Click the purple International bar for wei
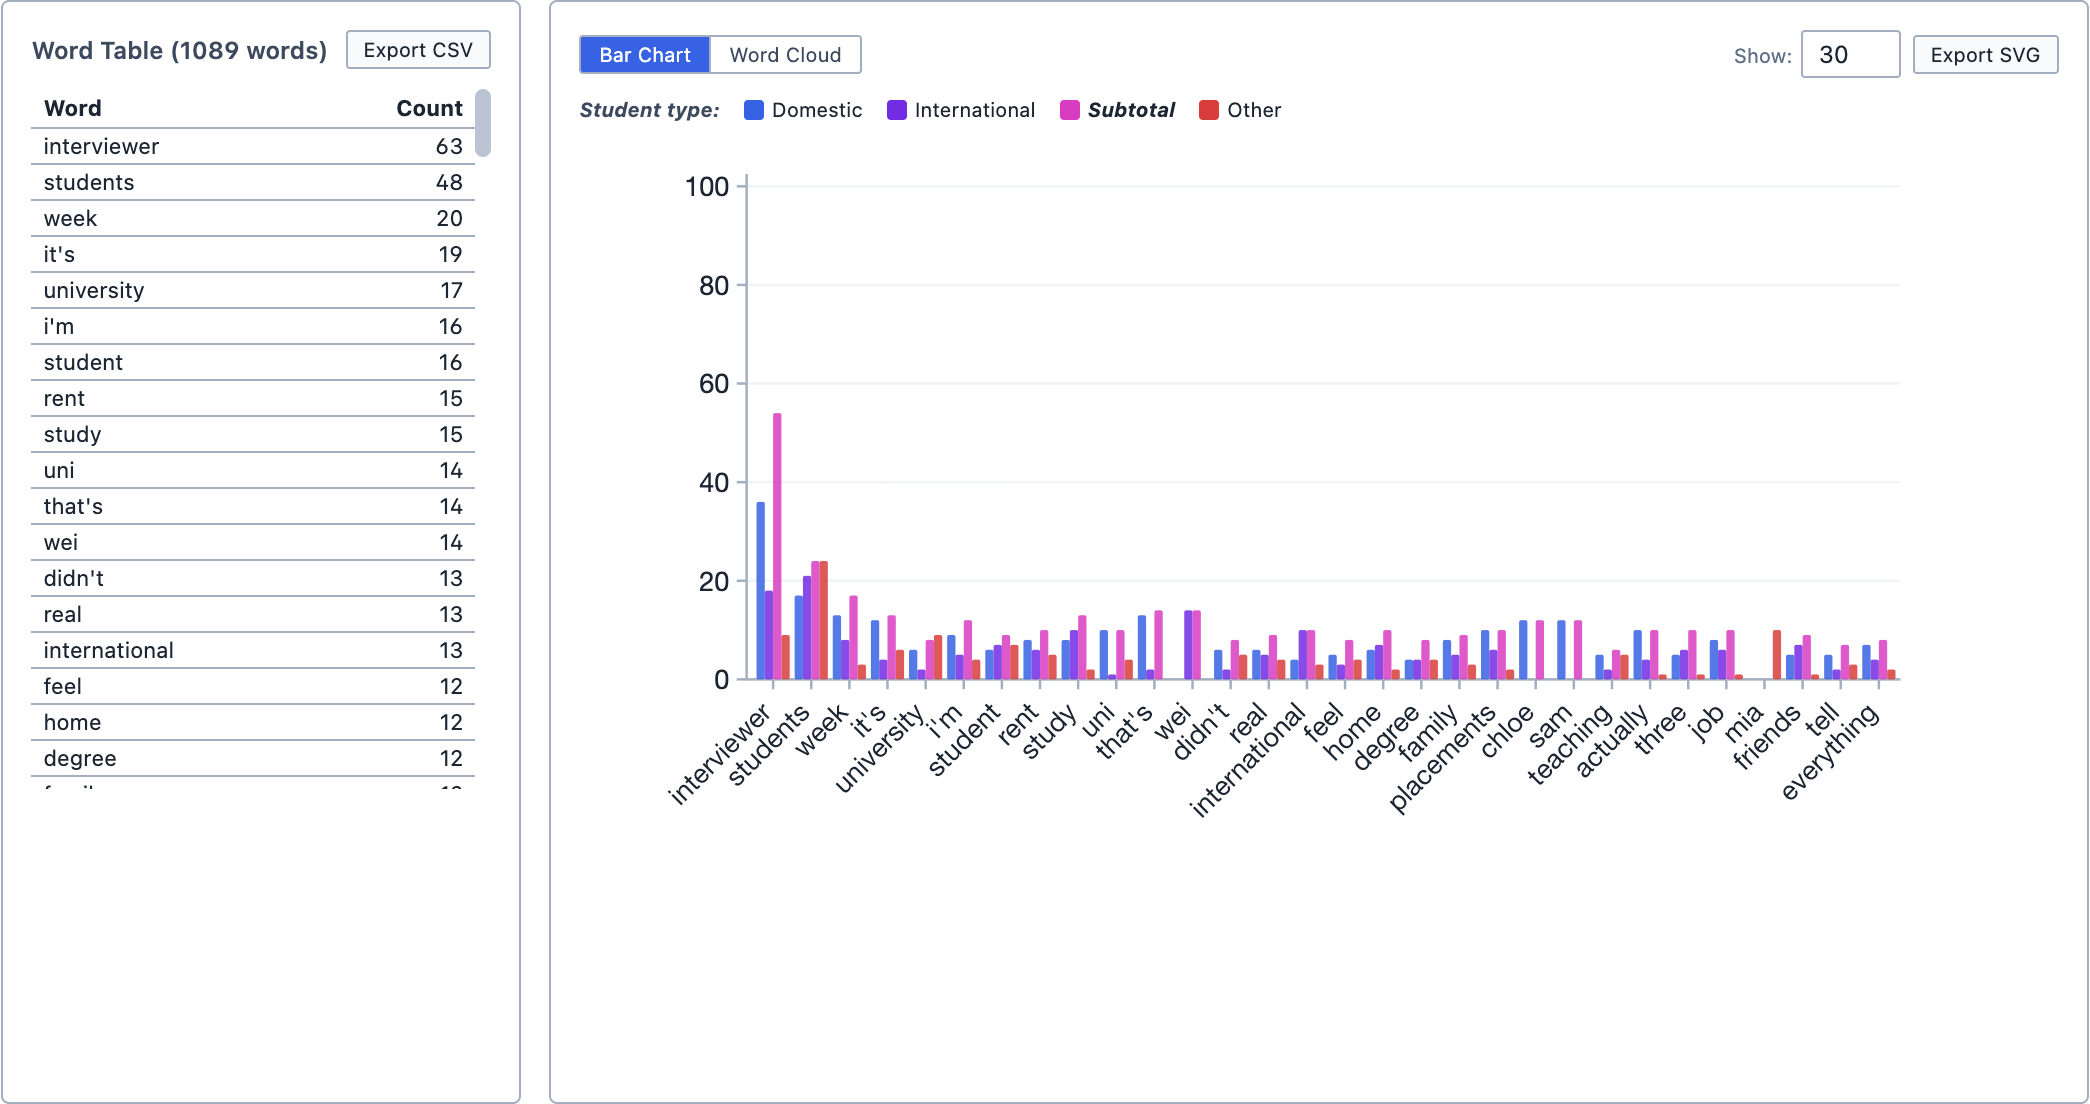The width and height of the screenshot is (2090, 1104). pos(1189,645)
